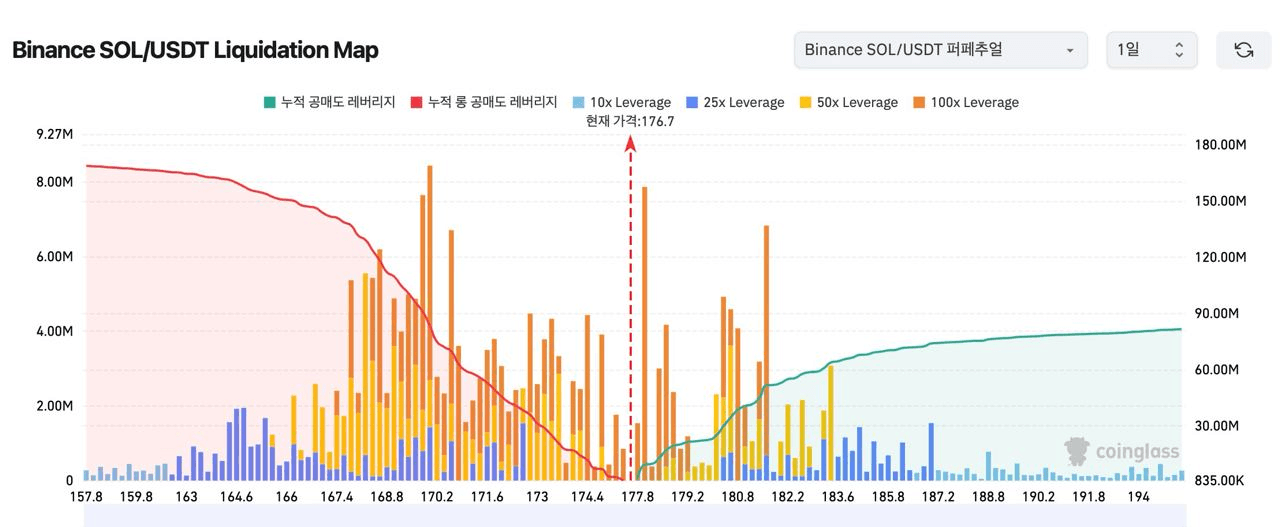Toggle the 10x Leverage legend series
Image resolution: width=1280 pixels, height=527 pixels.
[621, 102]
